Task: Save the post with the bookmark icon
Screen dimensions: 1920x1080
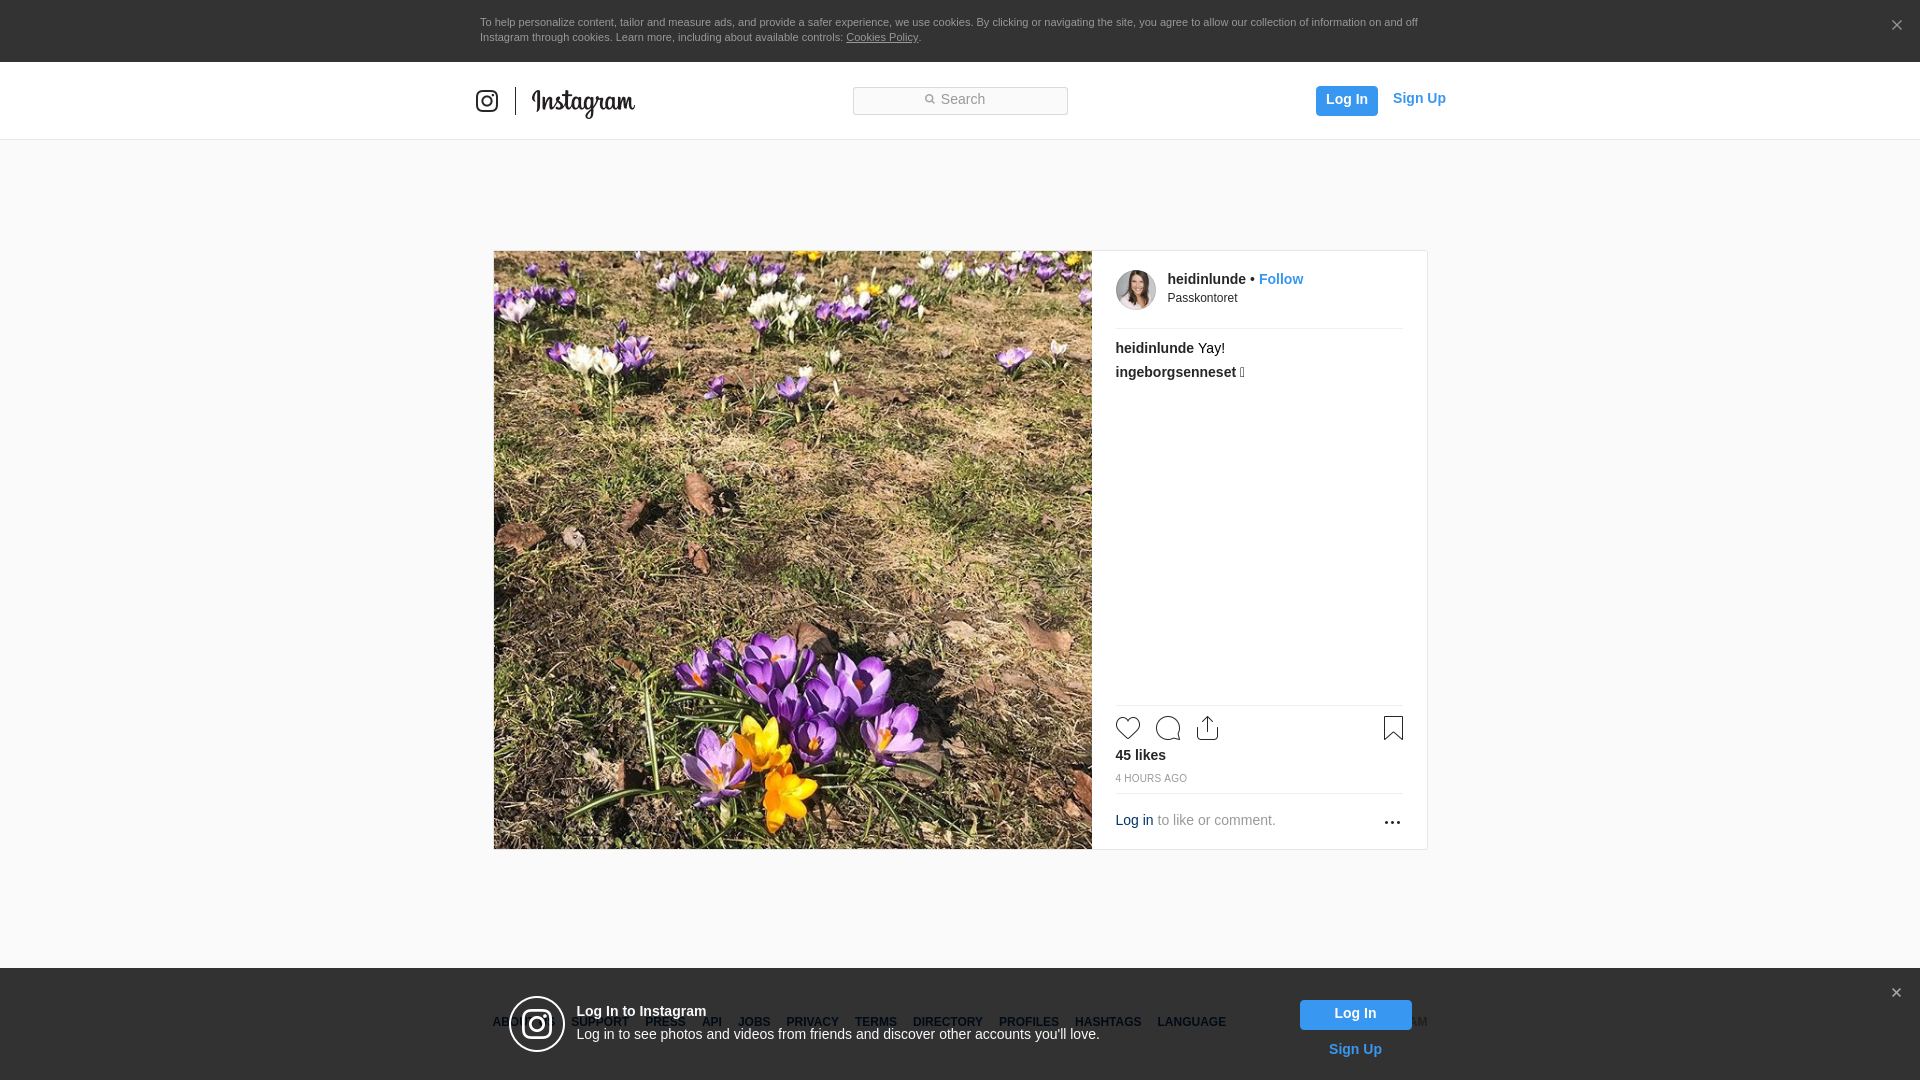Action: (1393, 728)
